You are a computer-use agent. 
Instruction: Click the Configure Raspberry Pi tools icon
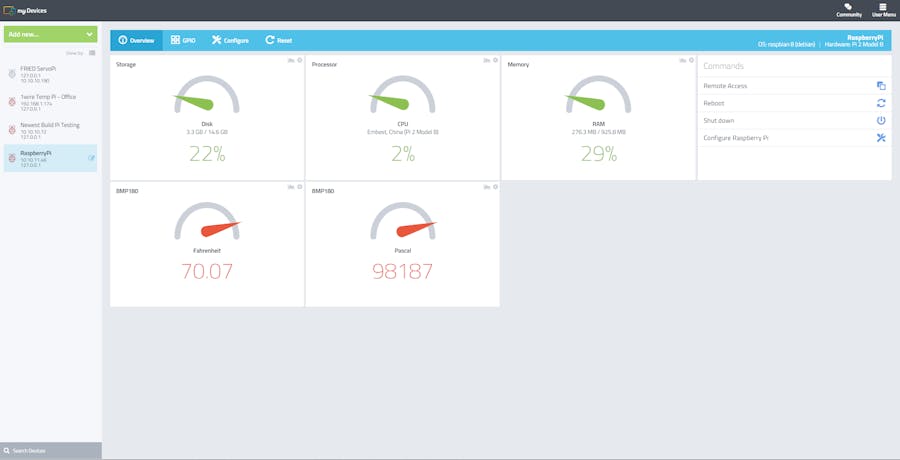(881, 138)
